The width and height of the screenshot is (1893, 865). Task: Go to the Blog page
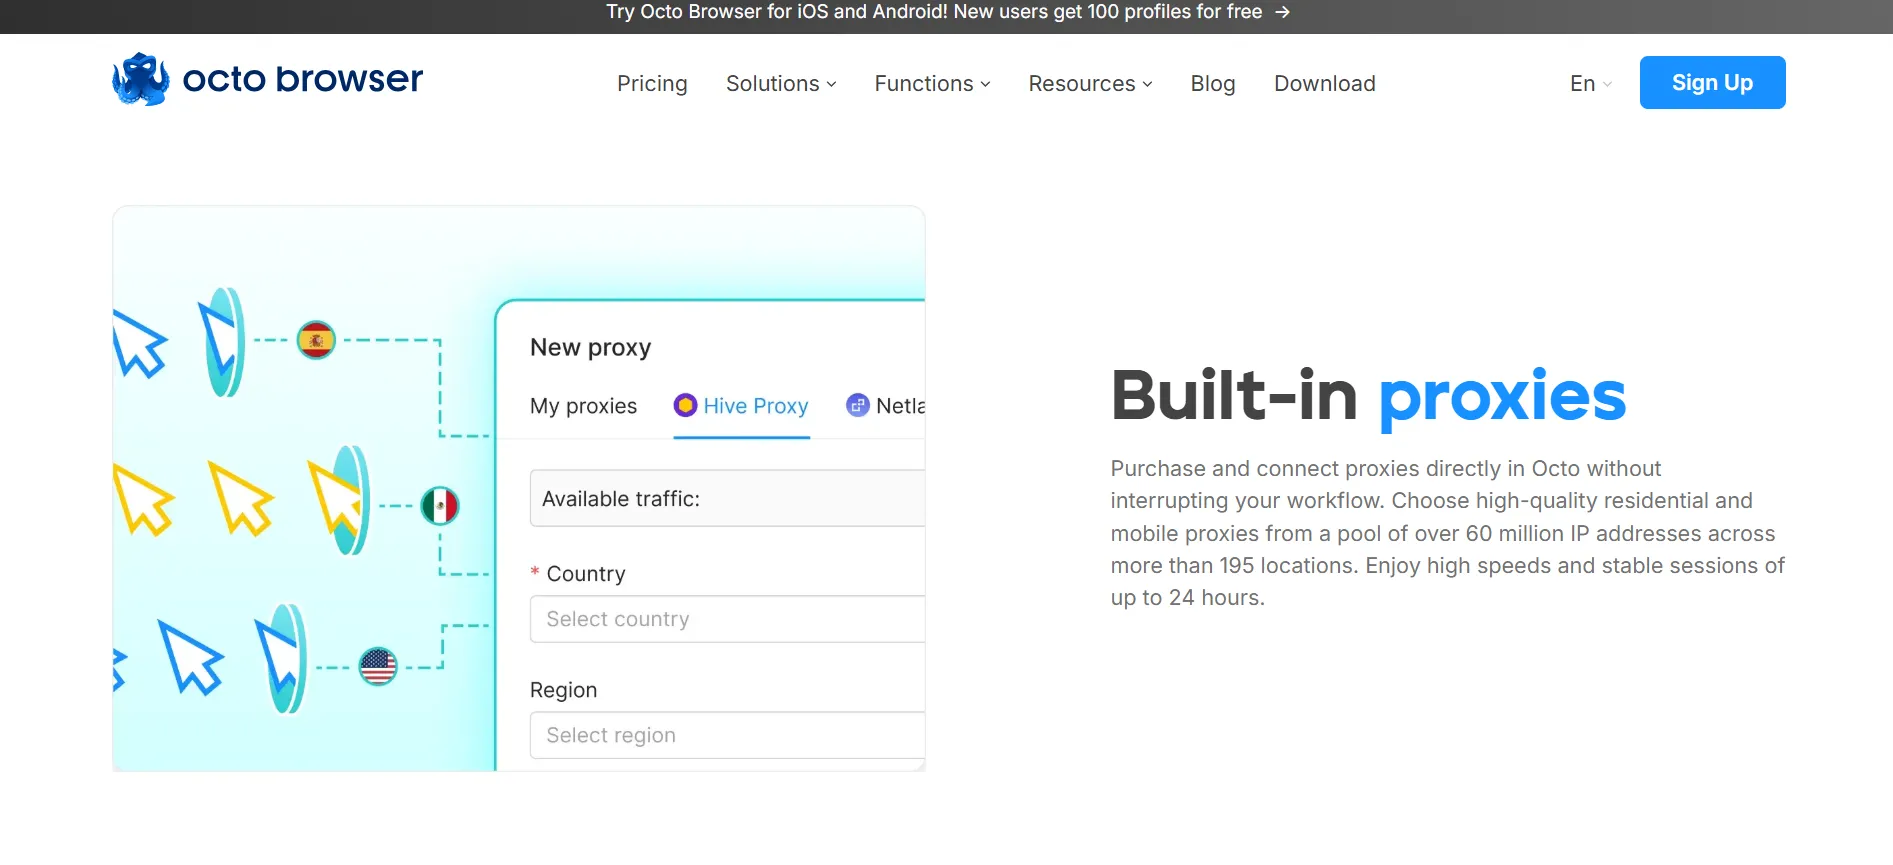pos(1213,84)
